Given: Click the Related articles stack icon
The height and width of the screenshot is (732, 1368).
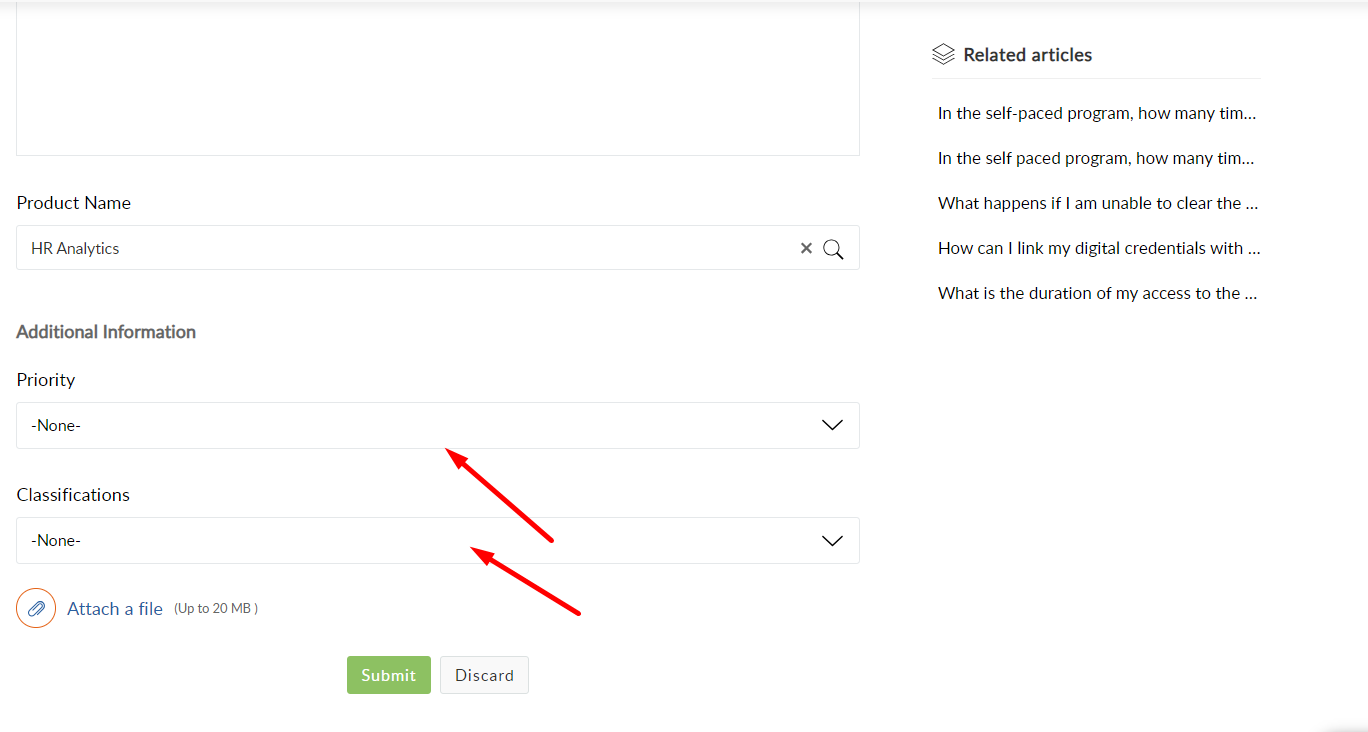Looking at the screenshot, I should click(x=943, y=54).
